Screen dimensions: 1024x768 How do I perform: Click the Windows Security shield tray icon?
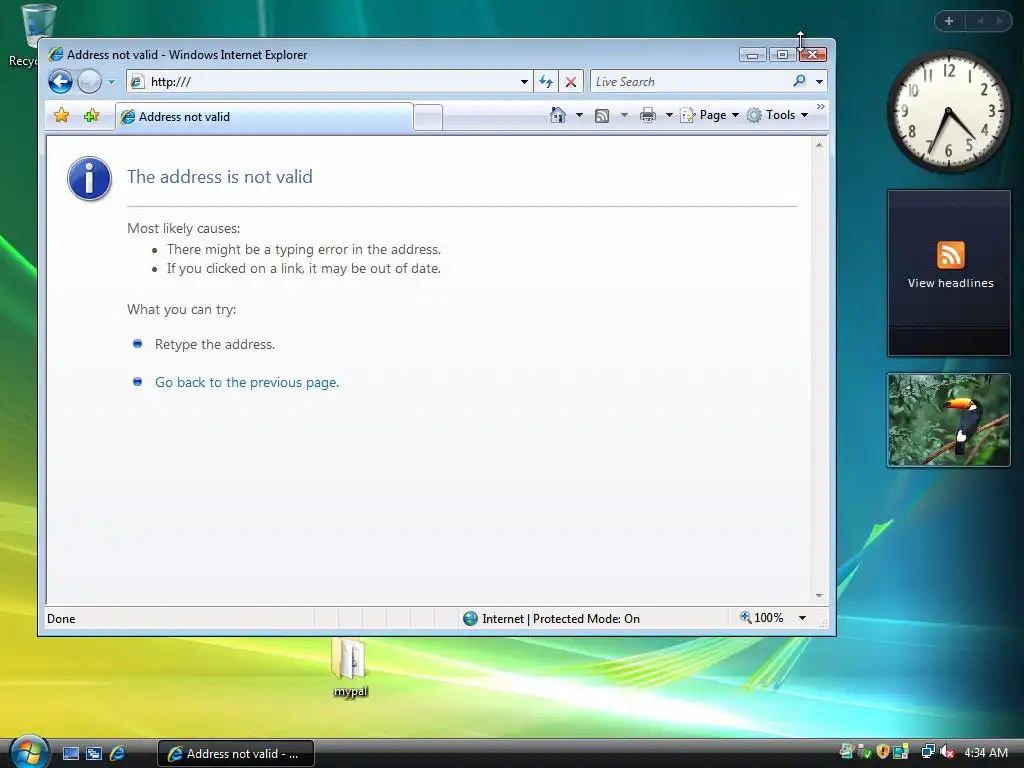click(x=883, y=752)
